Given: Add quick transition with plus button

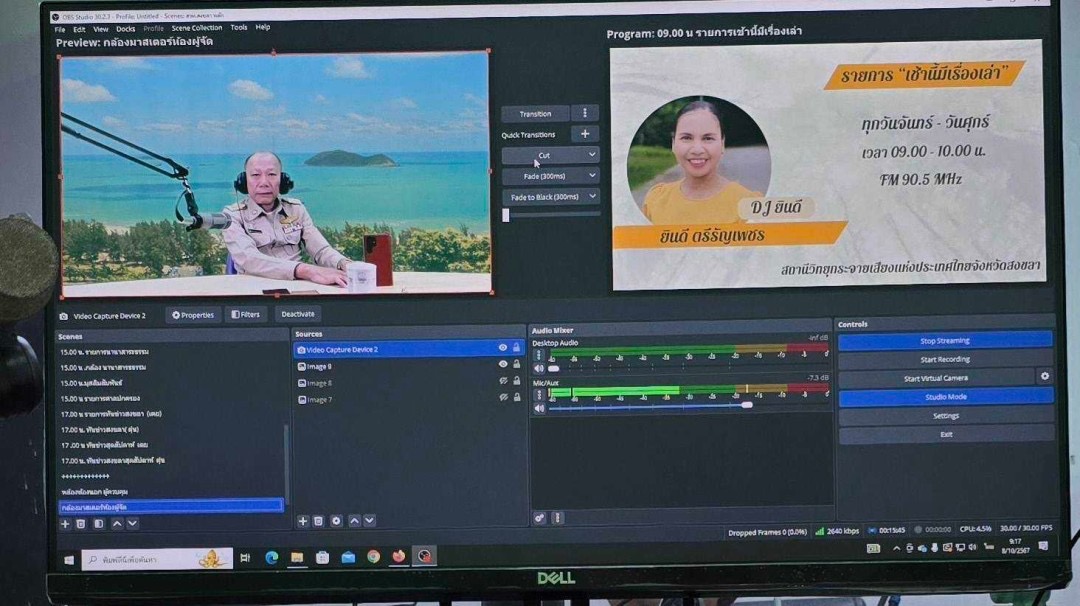Looking at the screenshot, I should tap(585, 134).
